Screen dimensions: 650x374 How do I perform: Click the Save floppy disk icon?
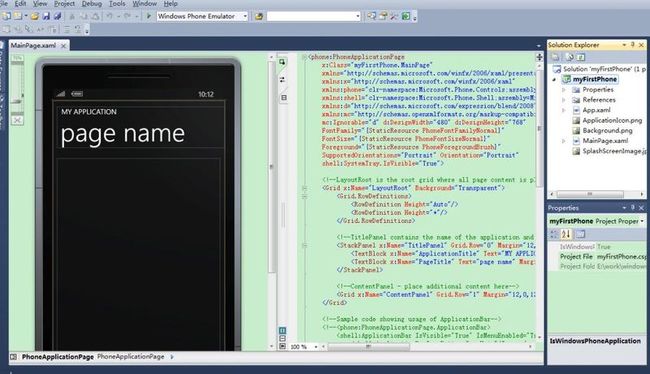tap(46, 16)
